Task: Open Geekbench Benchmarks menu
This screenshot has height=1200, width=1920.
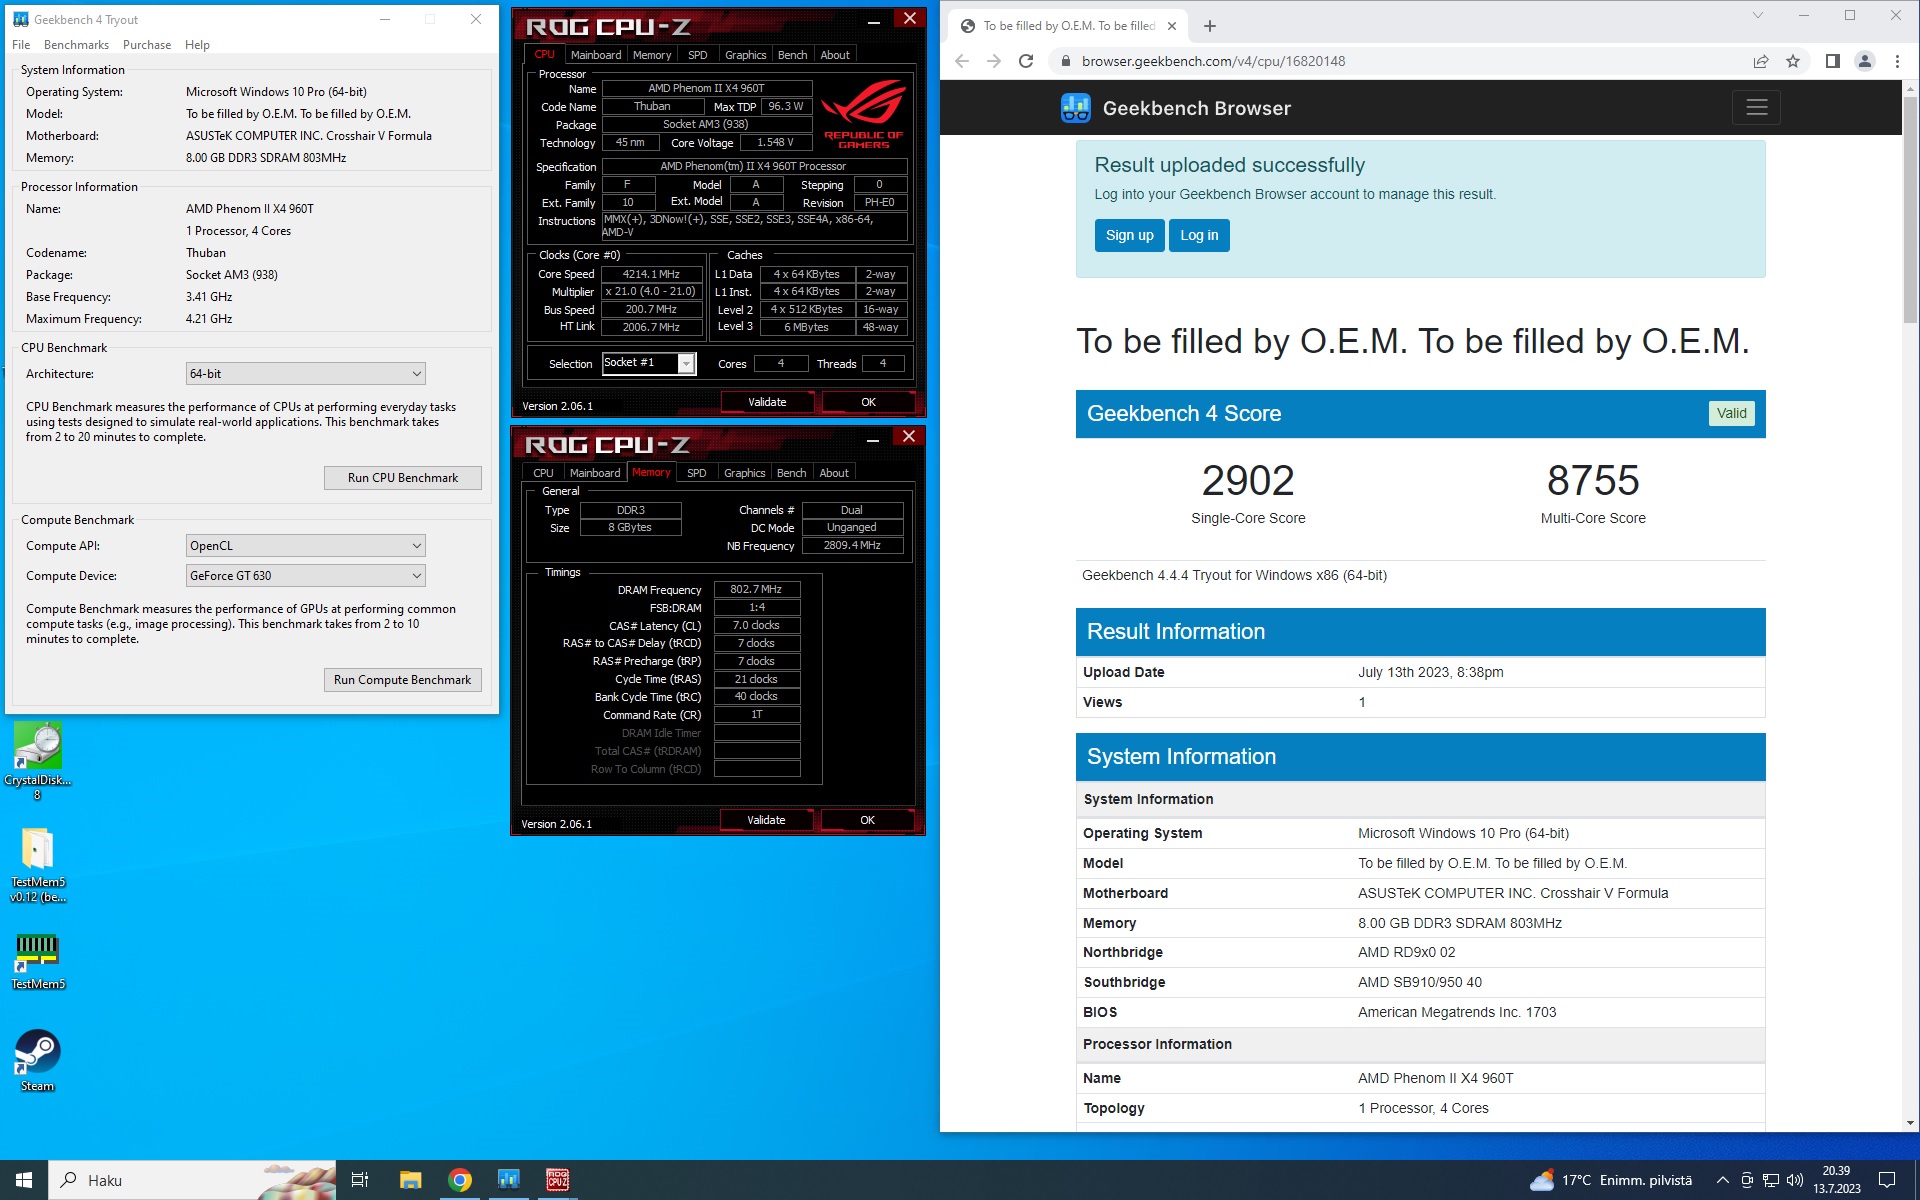Action: [76, 45]
